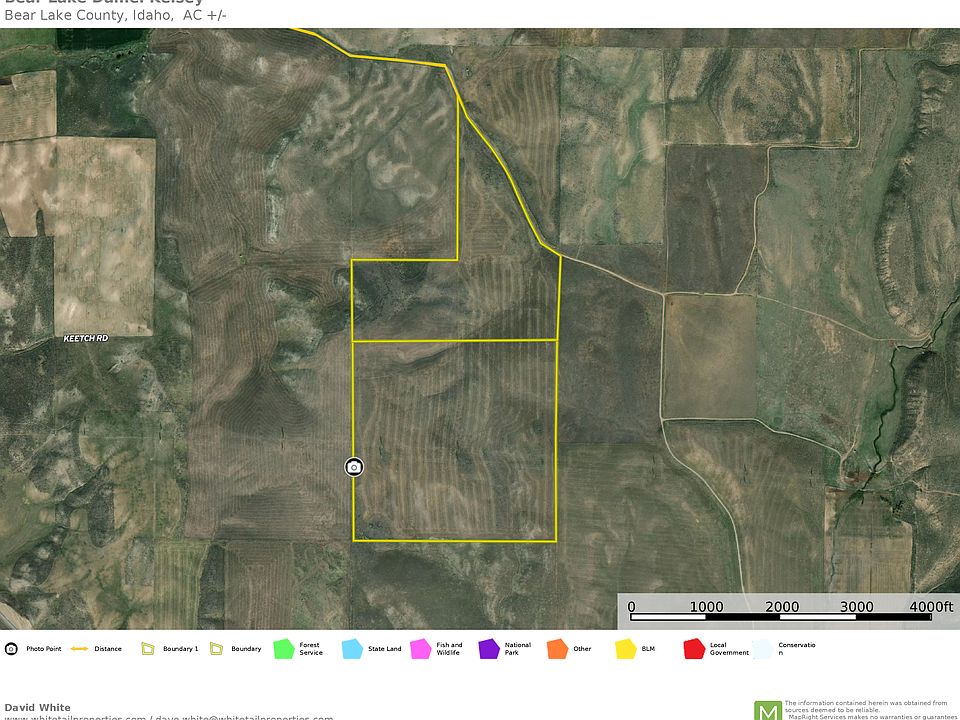This screenshot has width=960, height=720.
Task: Click the map scale bar
Action: pos(781,617)
